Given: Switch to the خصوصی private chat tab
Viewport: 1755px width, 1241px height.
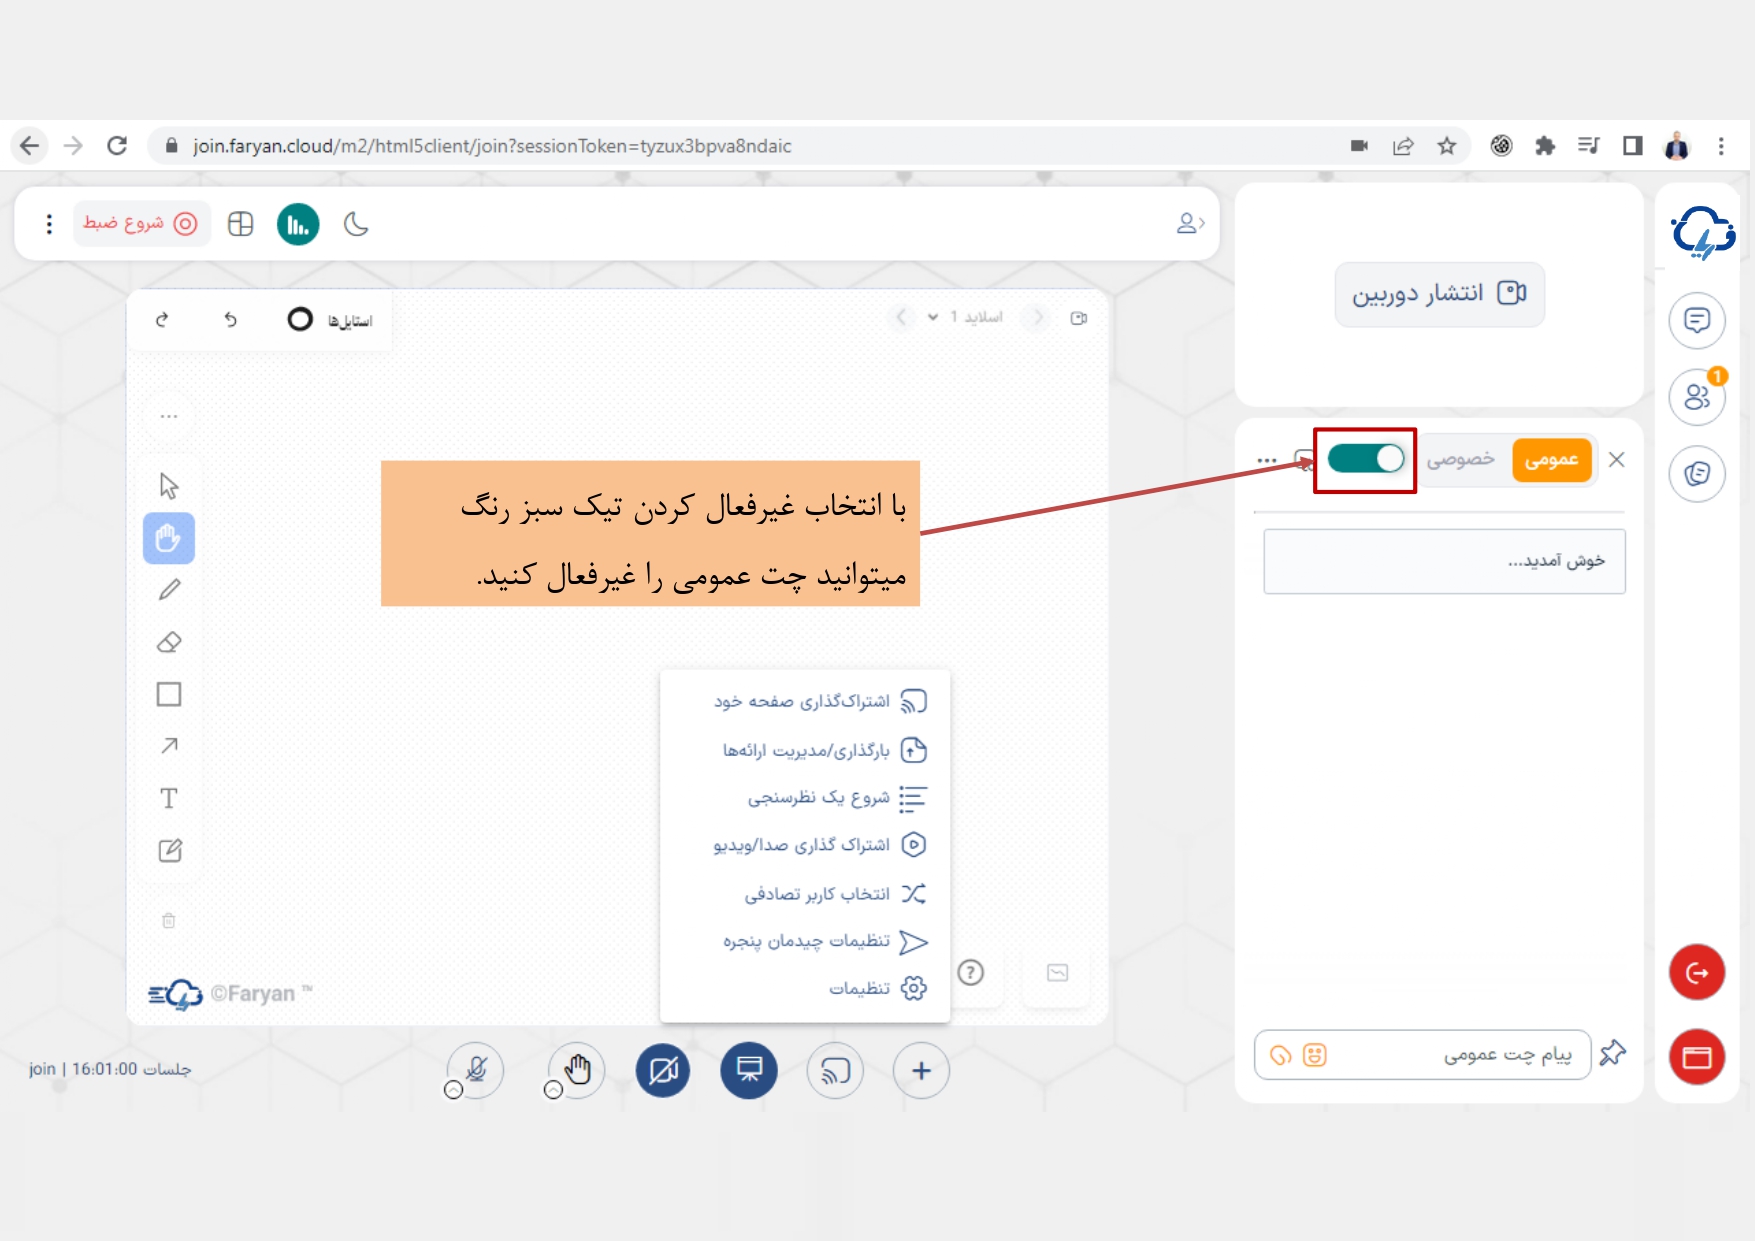Looking at the screenshot, I should pos(1460,460).
